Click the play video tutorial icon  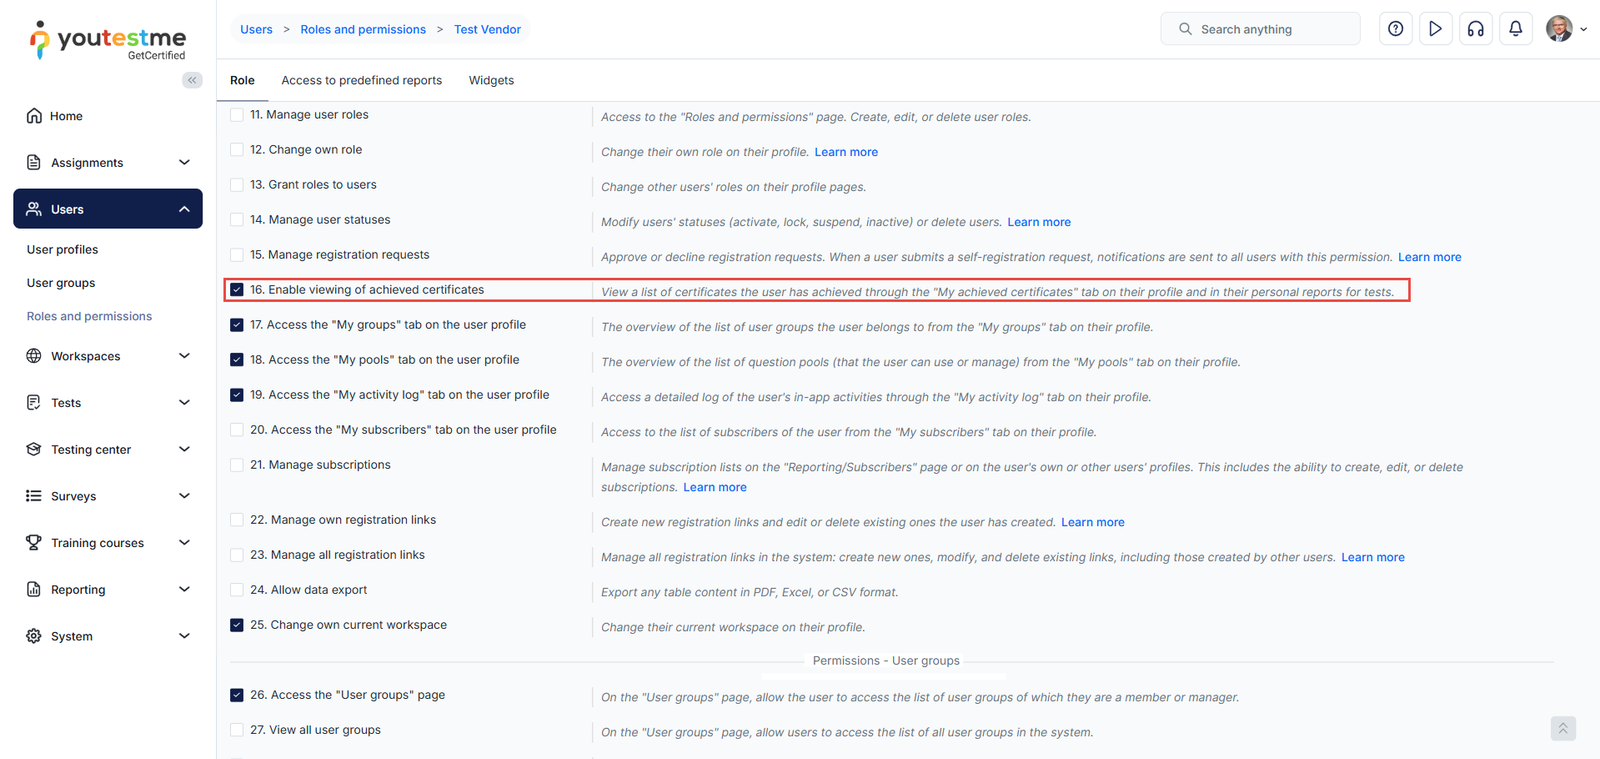tap(1435, 29)
